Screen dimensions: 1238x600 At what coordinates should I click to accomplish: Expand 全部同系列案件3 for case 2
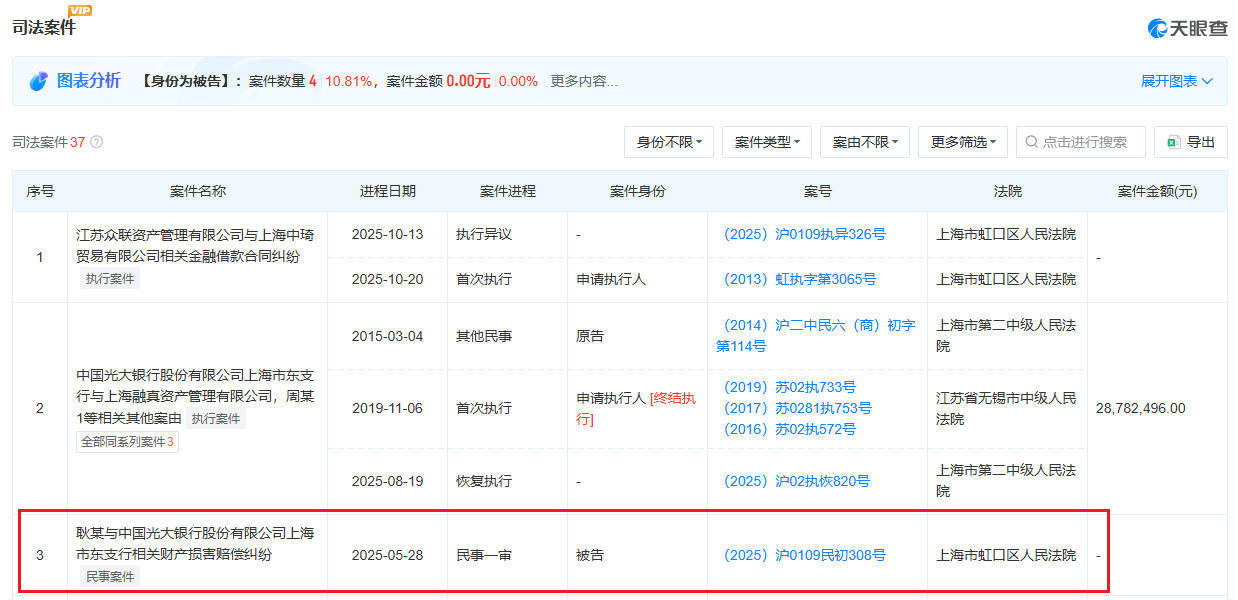[127, 441]
